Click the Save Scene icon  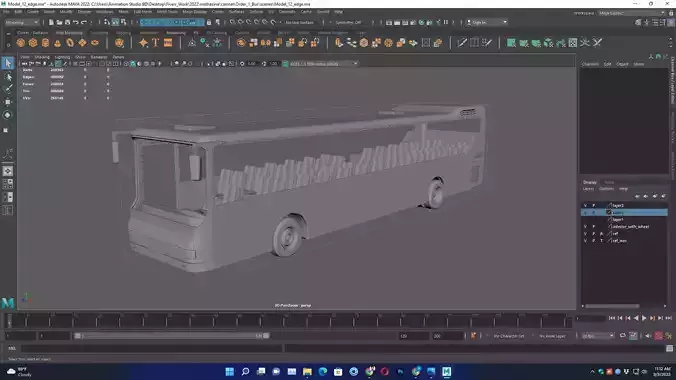(67, 22)
